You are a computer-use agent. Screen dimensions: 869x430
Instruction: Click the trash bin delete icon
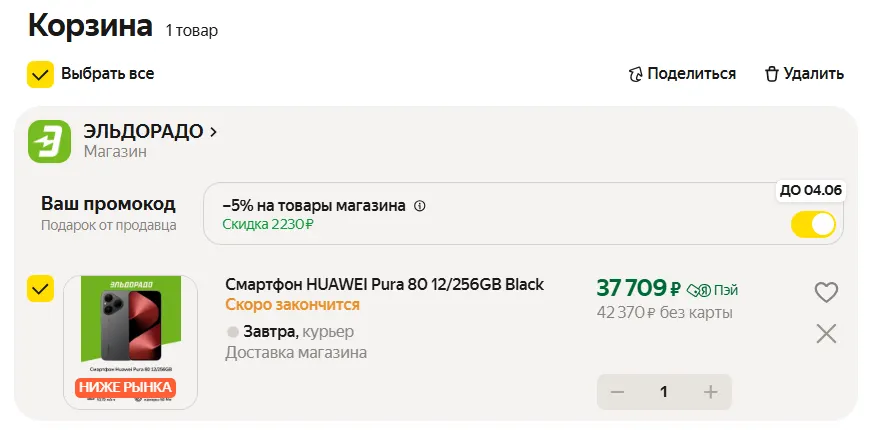(771, 74)
